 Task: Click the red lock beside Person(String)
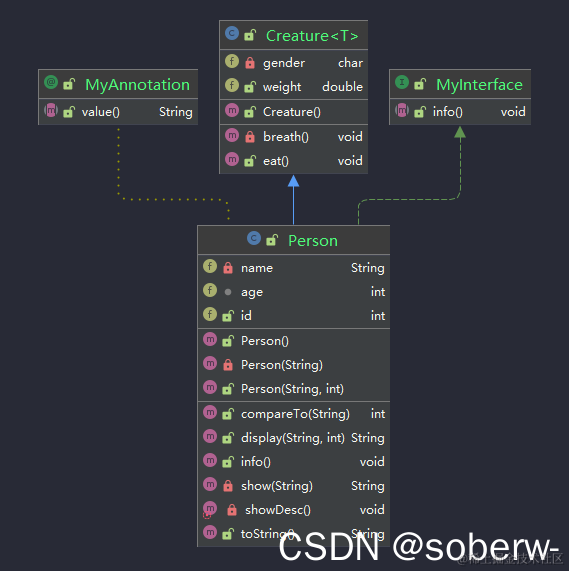[x=228, y=365]
